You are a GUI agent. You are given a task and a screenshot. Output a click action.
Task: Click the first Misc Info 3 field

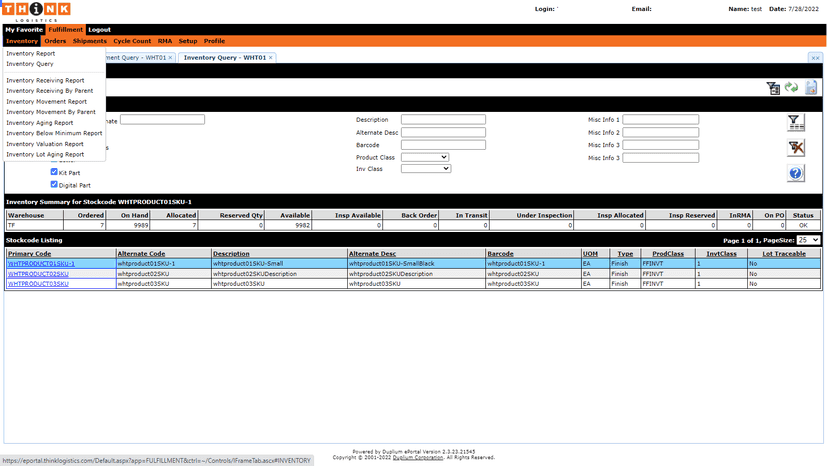pos(661,145)
